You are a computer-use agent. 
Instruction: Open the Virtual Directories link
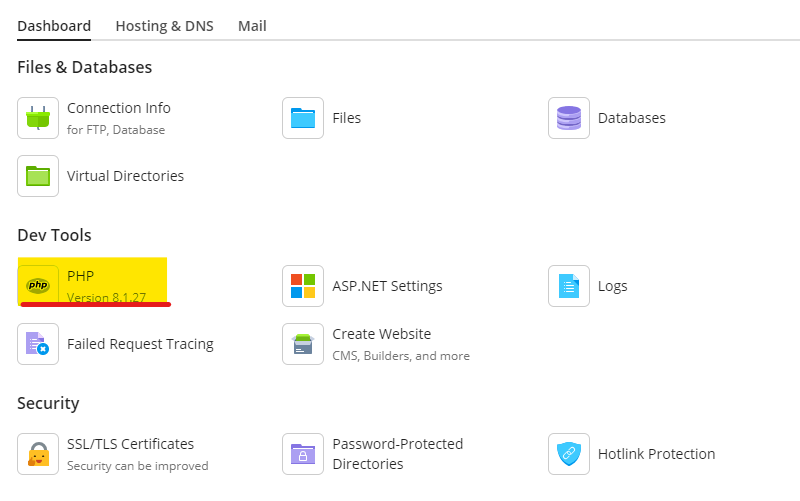tap(125, 176)
